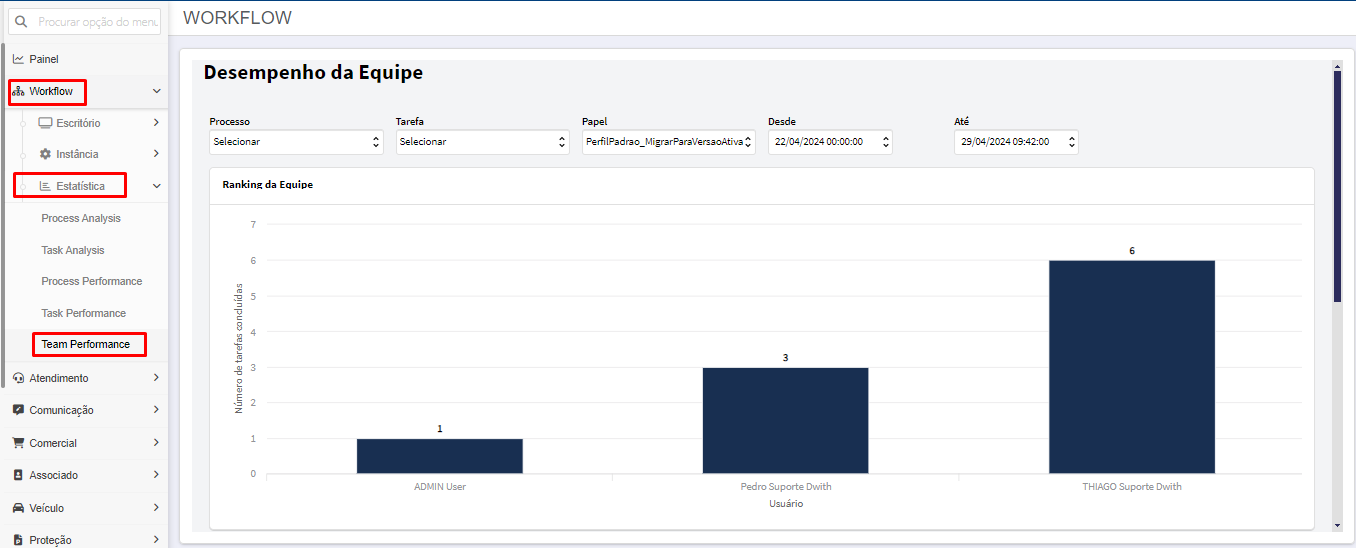Image resolution: width=1356 pixels, height=548 pixels.
Task: Open Process Analysis menu item
Action: (81, 218)
